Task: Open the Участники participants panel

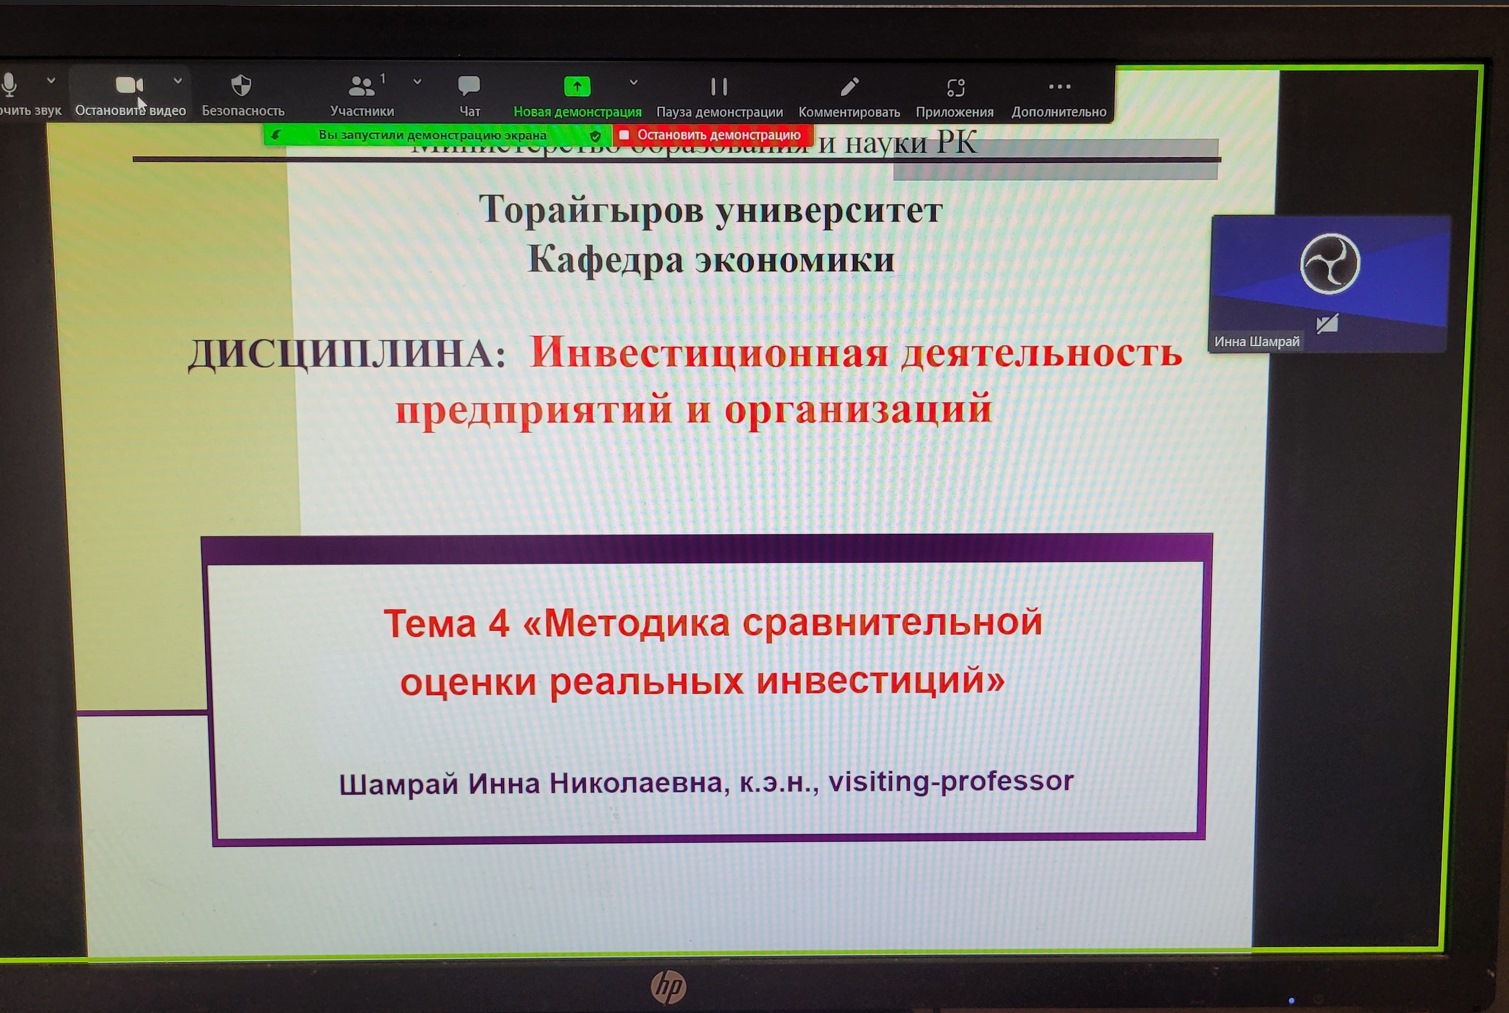Action: click(361, 87)
